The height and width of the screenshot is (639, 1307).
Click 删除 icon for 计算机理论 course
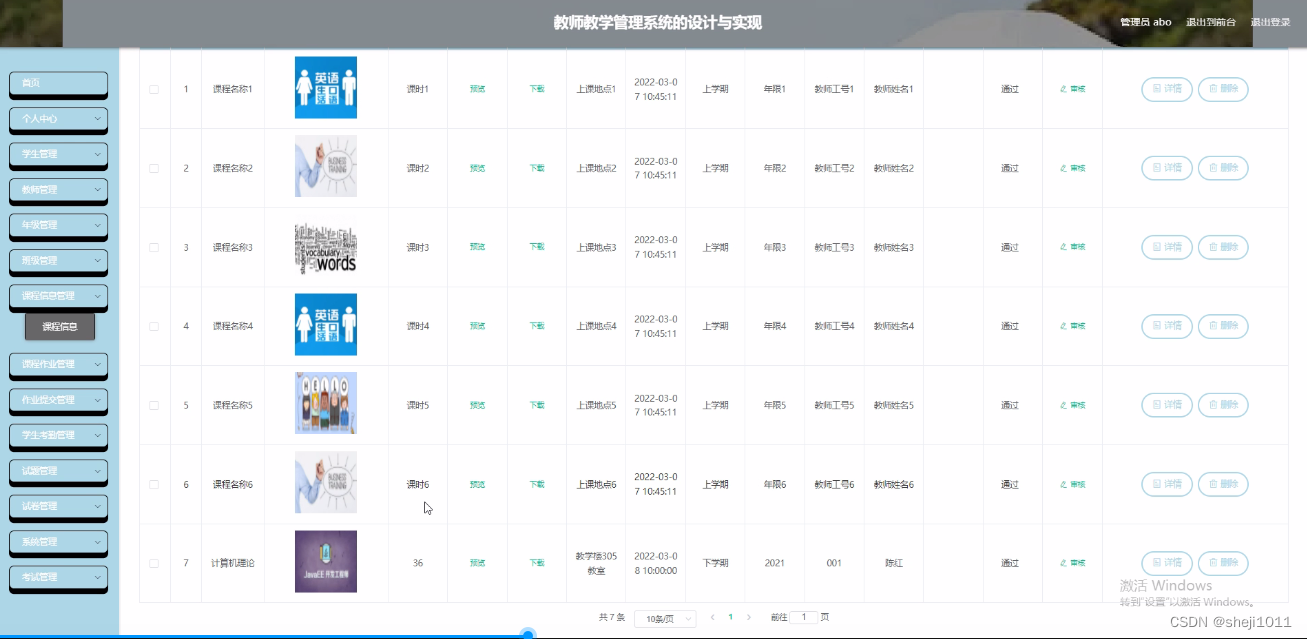tap(1223, 562)
